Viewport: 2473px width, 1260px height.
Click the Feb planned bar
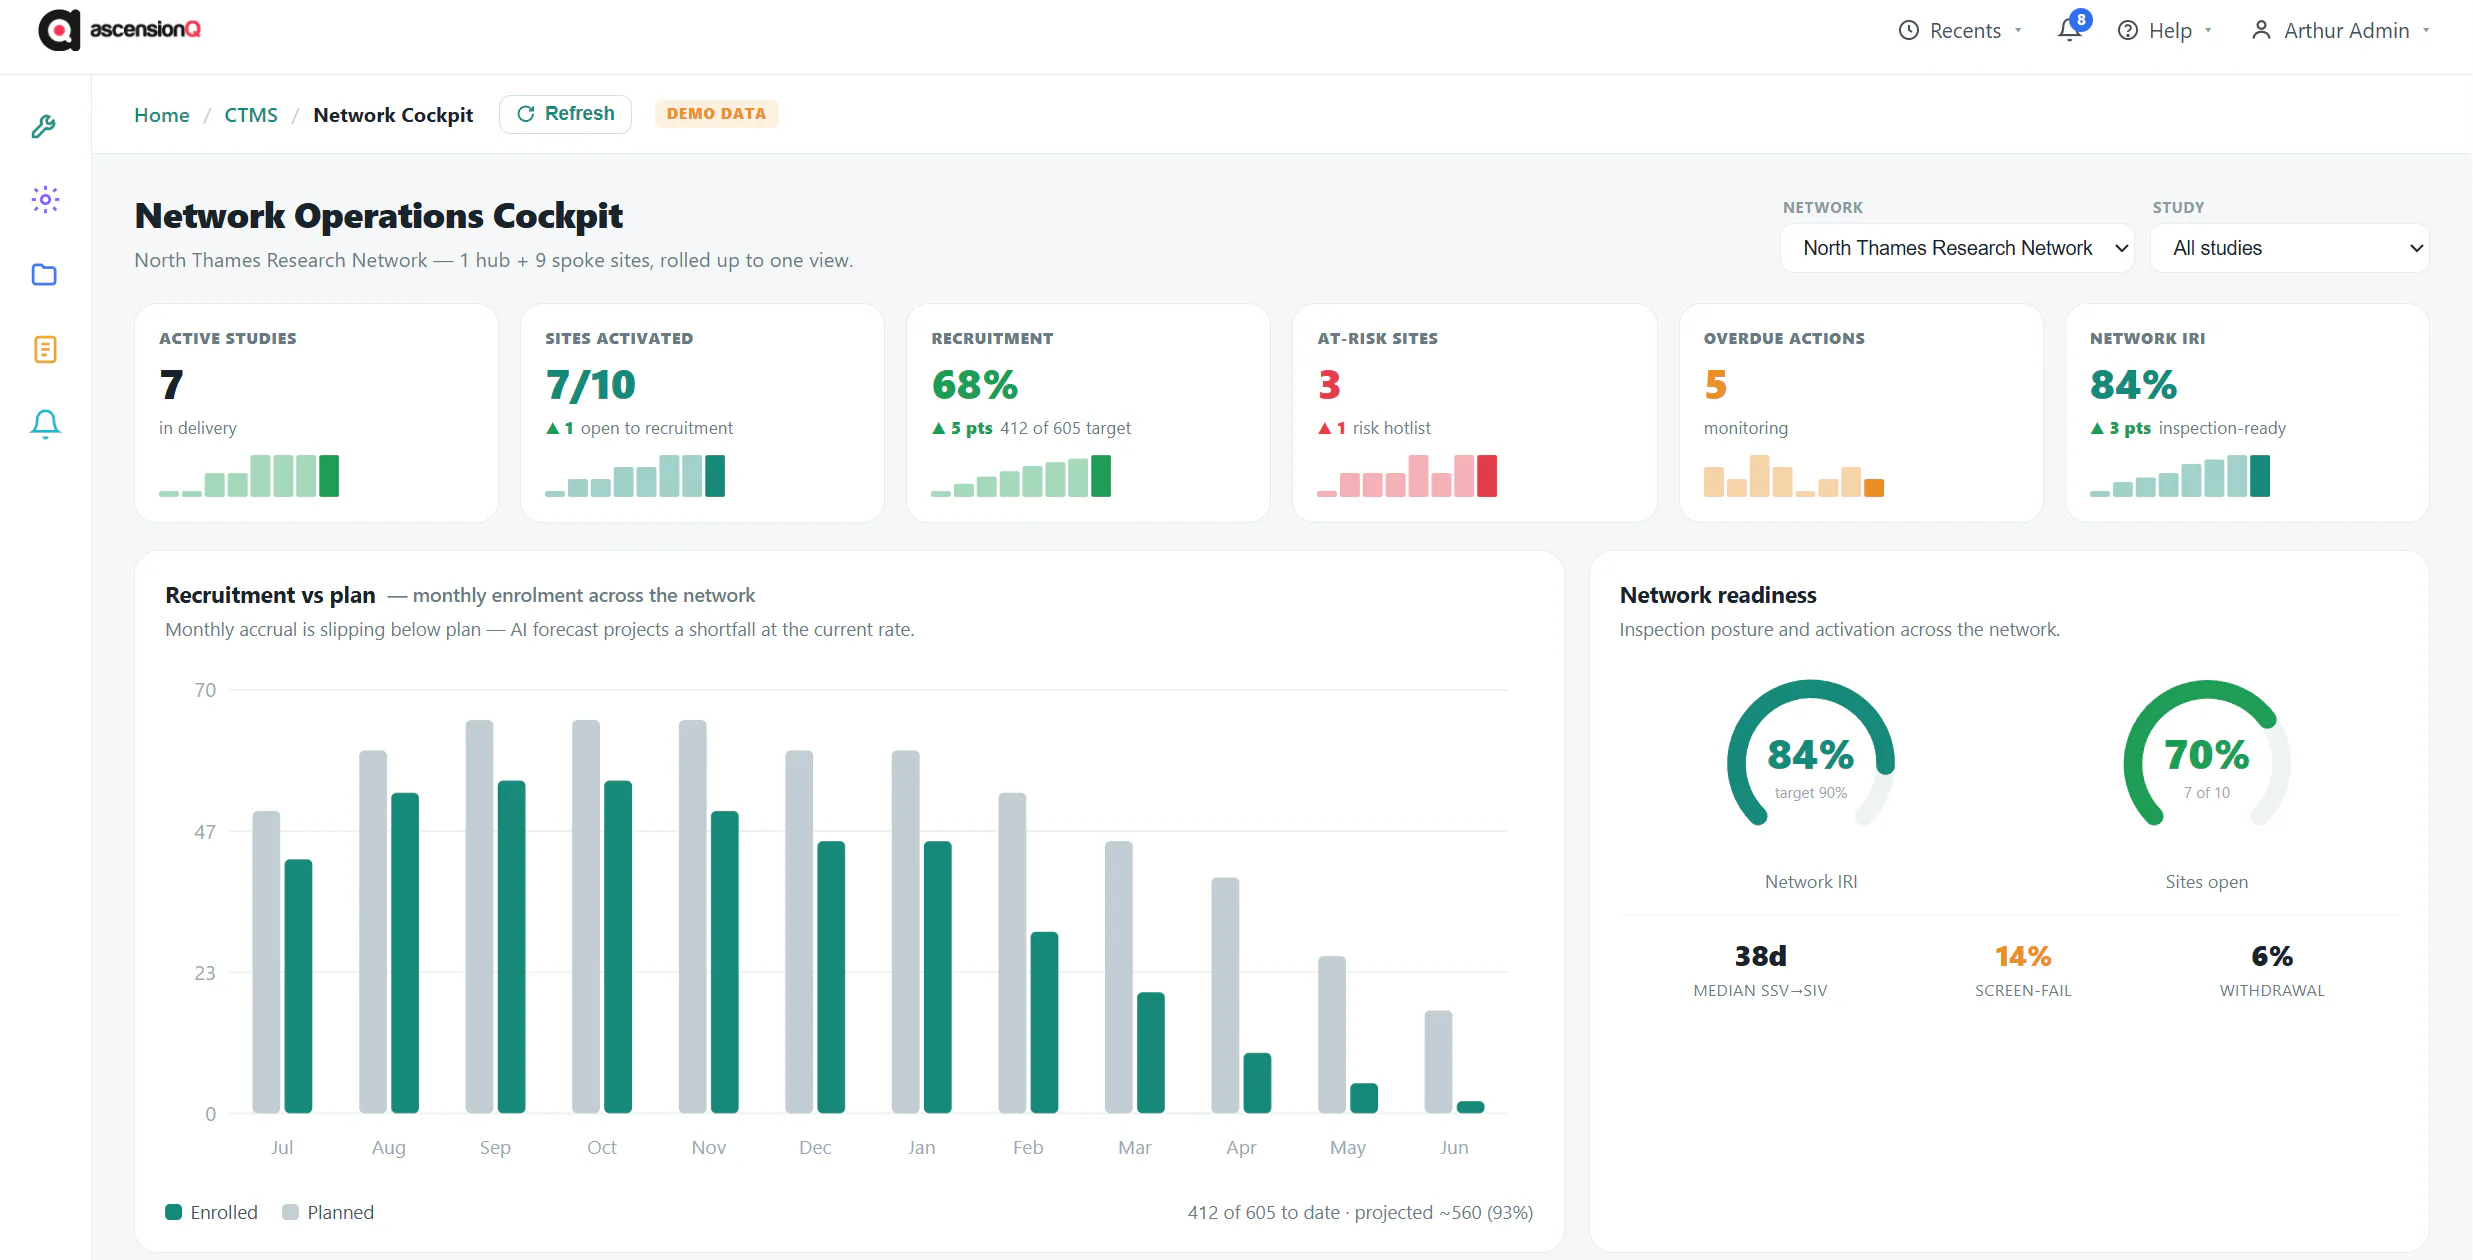tap(1012, 953)
